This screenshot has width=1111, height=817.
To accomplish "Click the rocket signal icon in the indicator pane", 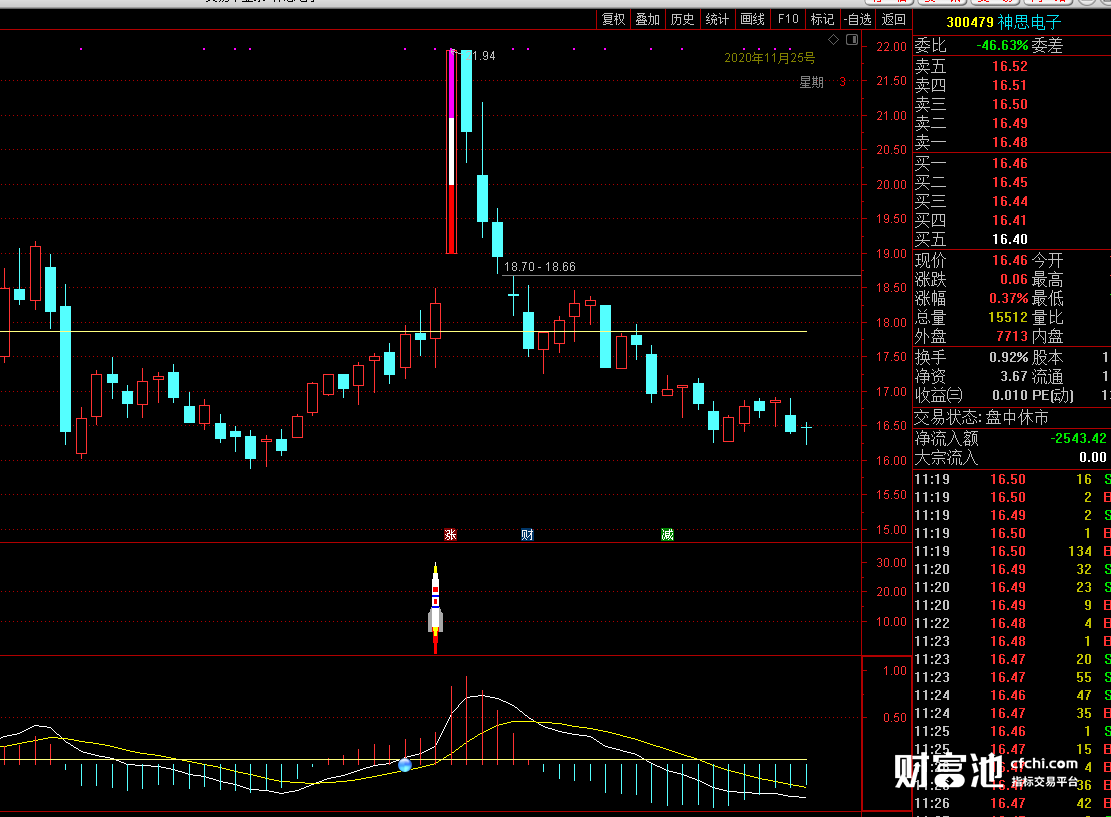I will click(435, 608).
